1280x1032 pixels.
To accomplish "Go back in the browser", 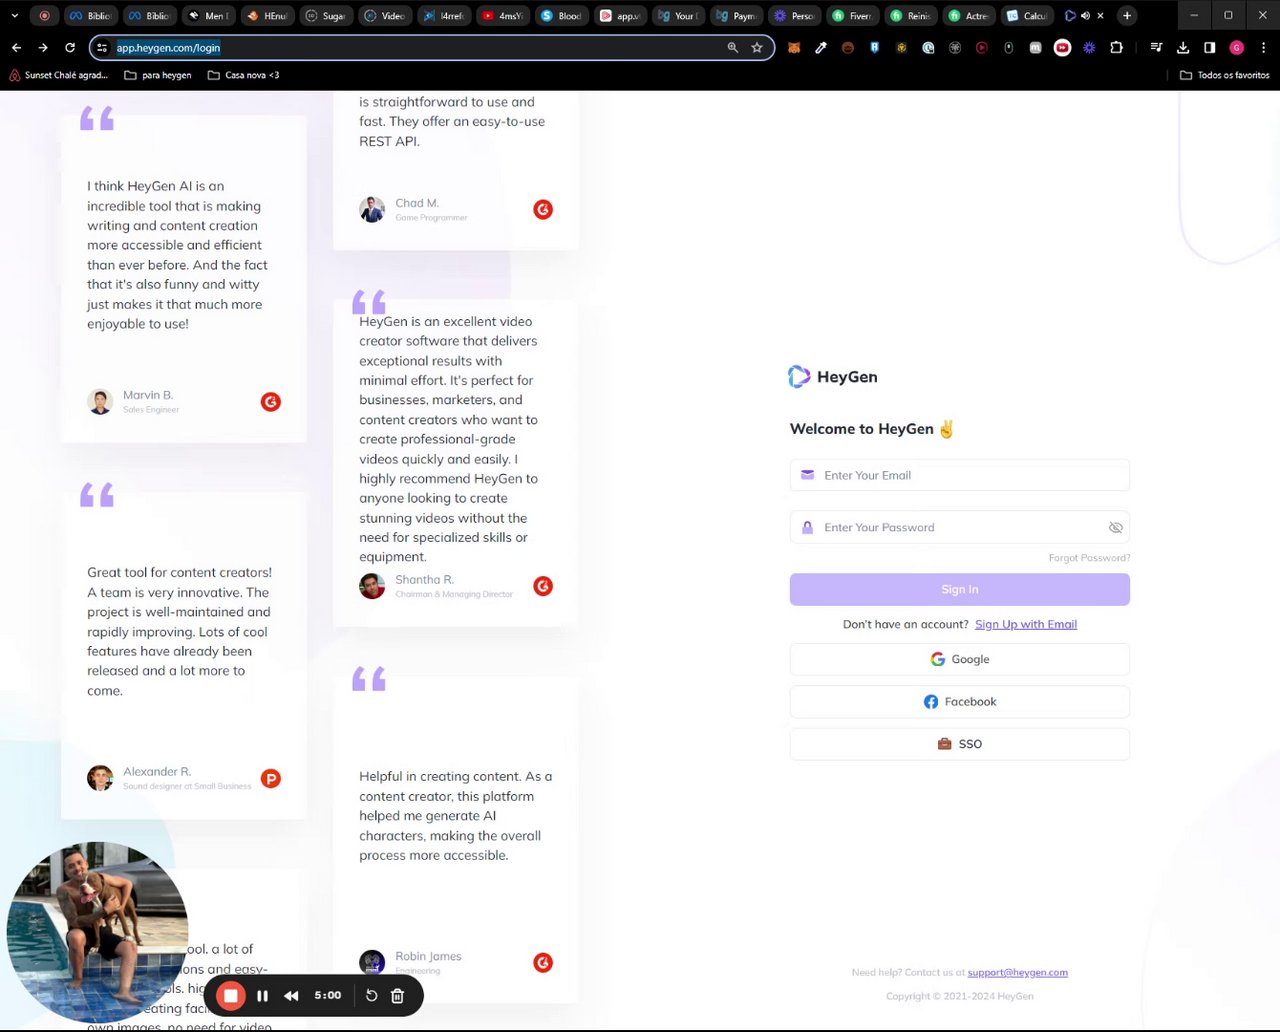I will 16,47.
